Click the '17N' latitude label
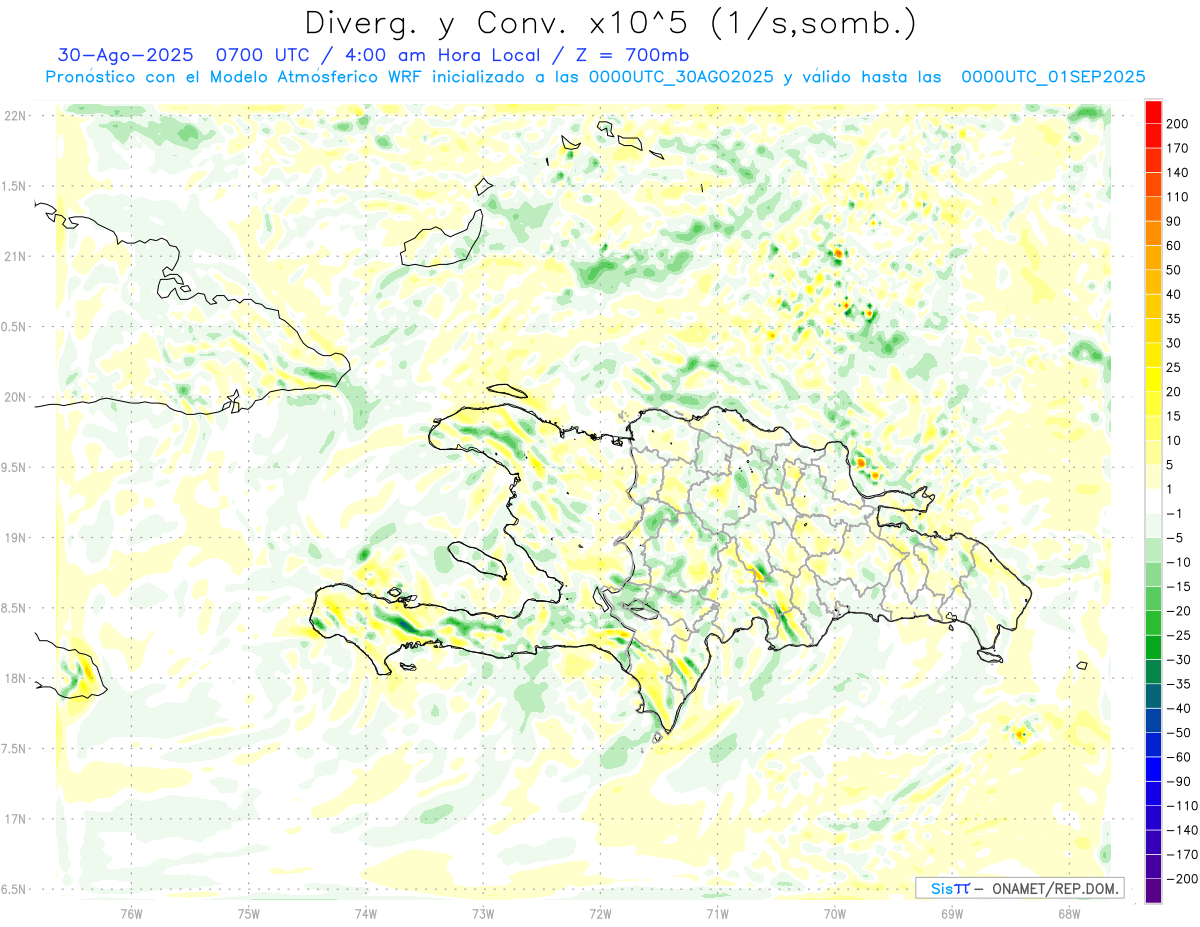This screenshot has height=927, width=1200. click(x=15, y=819)
